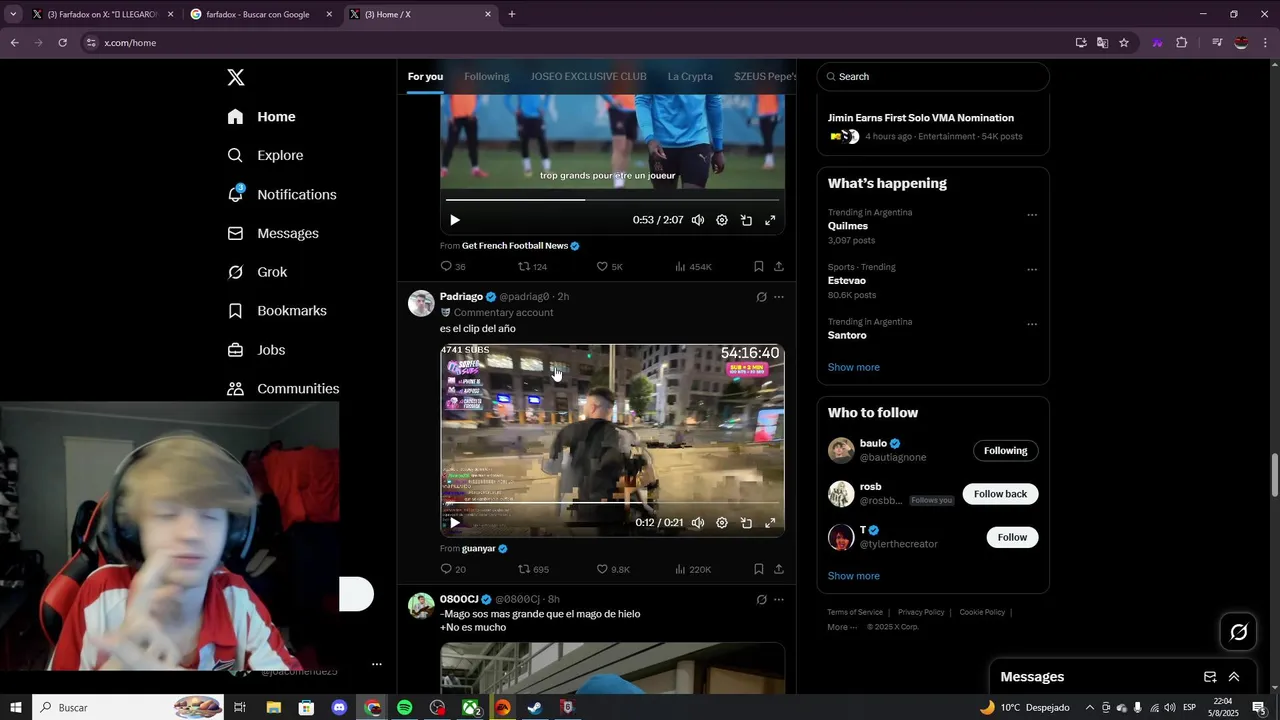Open options for Estevao trend
Image resolution: width=1280 pixels, height=720 pixels.
(x=1032, y=270)
